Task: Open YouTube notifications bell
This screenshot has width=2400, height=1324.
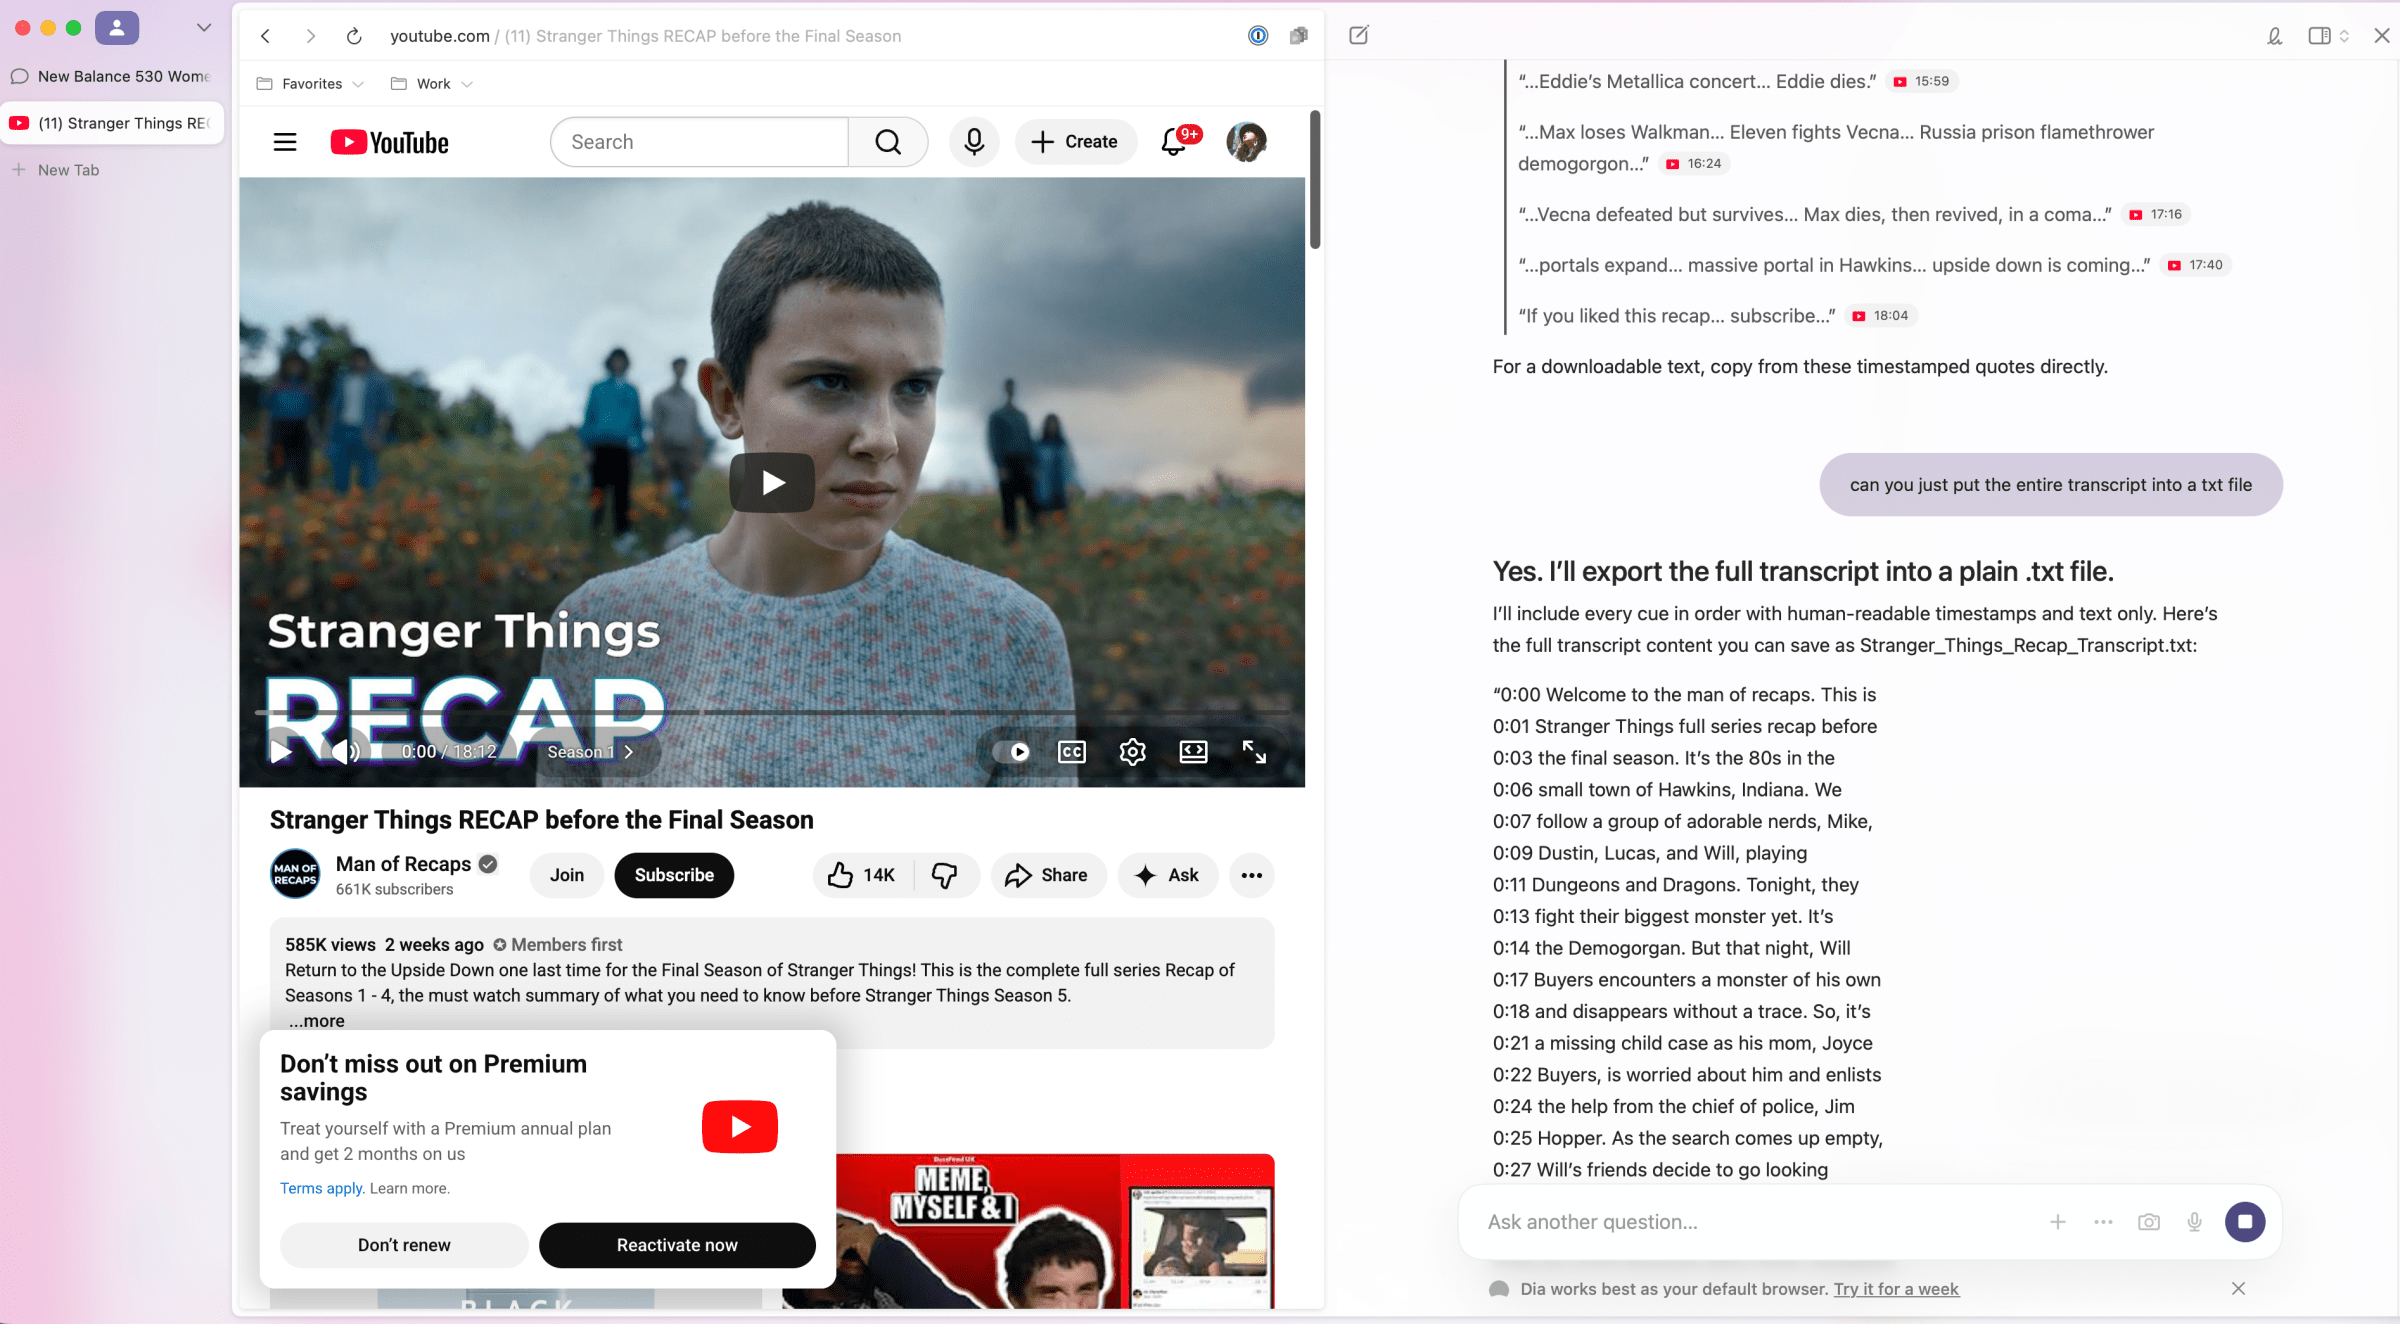Action: (1174, 142)
